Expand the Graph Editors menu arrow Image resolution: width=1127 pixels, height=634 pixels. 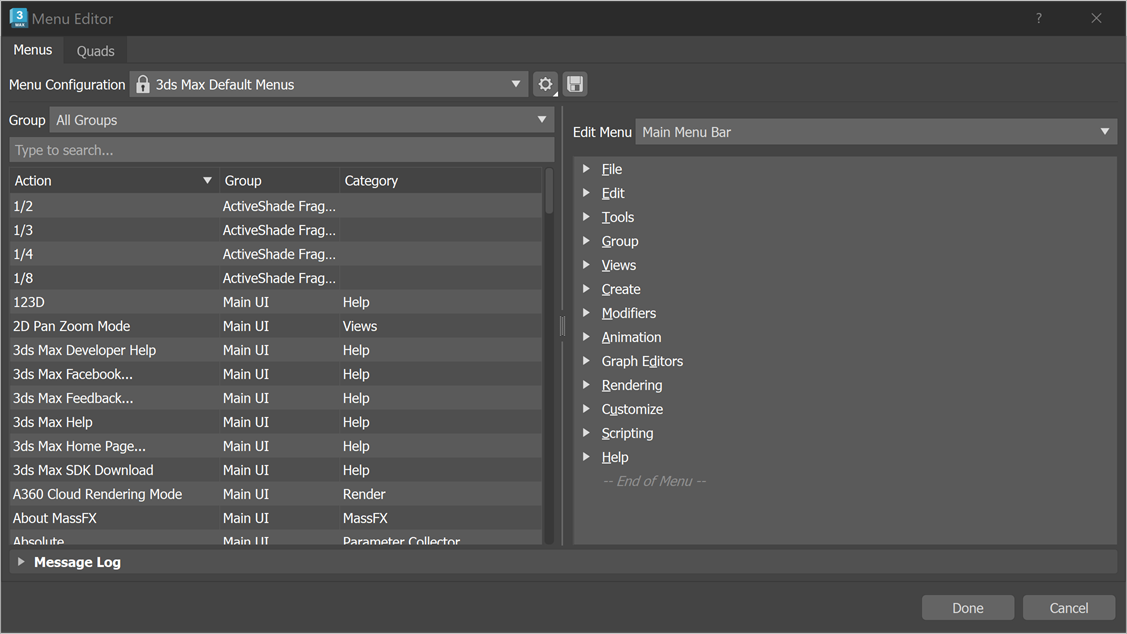[586, 361]
